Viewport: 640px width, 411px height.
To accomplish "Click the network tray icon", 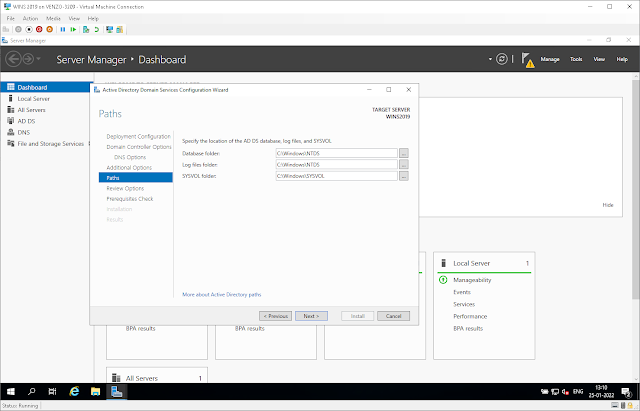I will [x=555, y=392].
